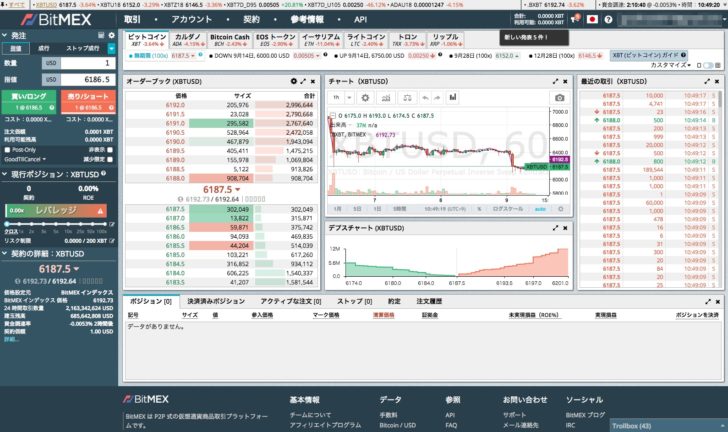Click the 数量 quantity input field
The height and width of the screenshot is (432, 728).
coord(87,63)
